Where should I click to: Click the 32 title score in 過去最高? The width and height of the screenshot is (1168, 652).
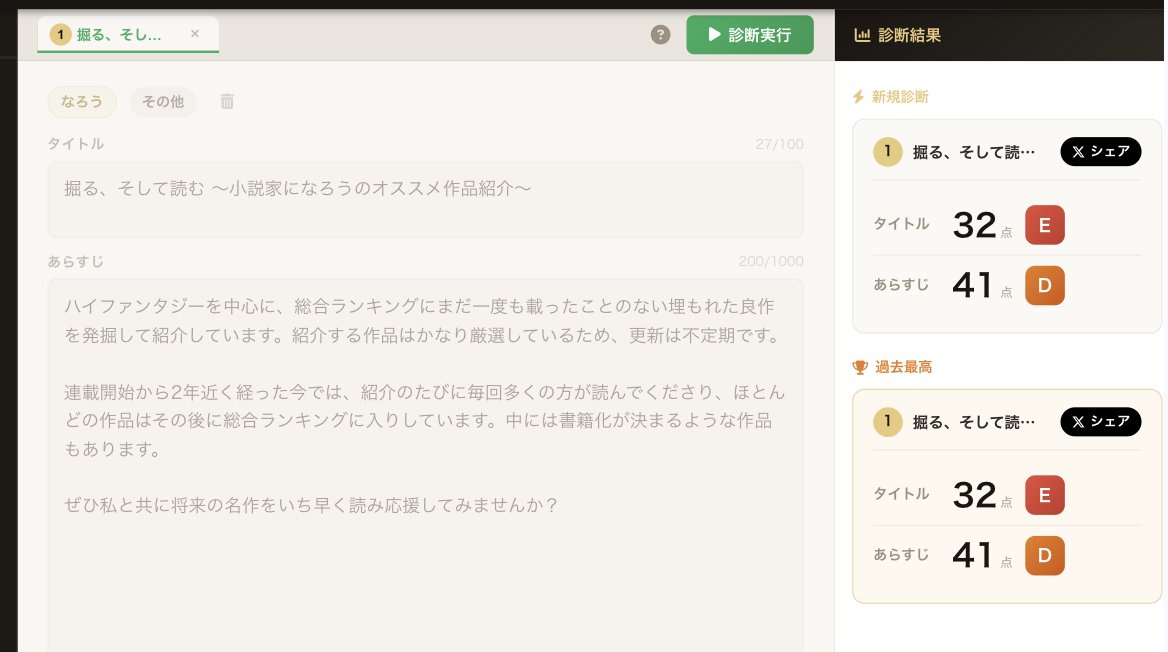[x=974, y=495]
